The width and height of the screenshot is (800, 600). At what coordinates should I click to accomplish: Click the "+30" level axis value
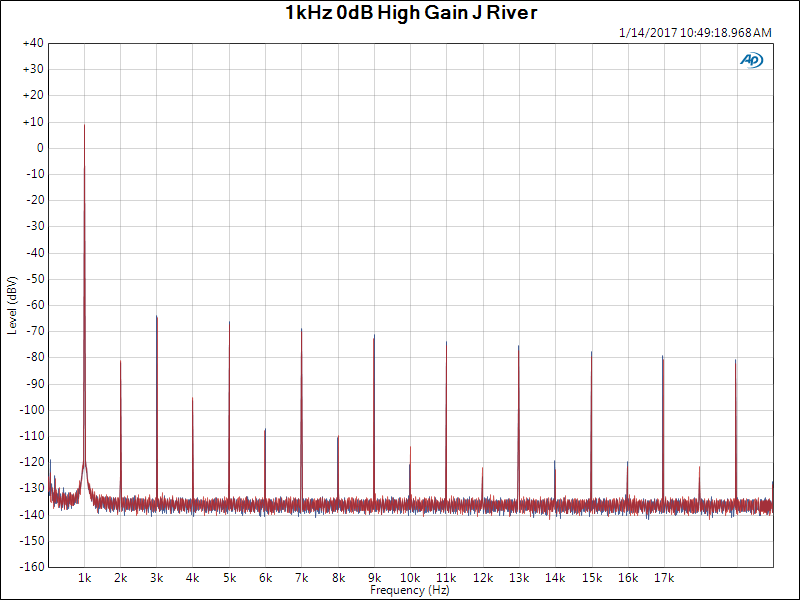pos(33,69)
